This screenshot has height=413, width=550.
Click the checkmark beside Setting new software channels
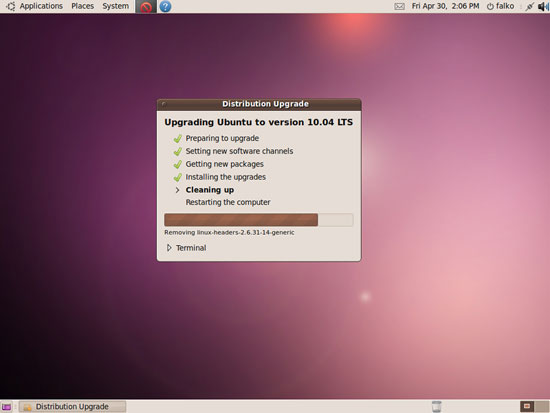tap(177, 152)
